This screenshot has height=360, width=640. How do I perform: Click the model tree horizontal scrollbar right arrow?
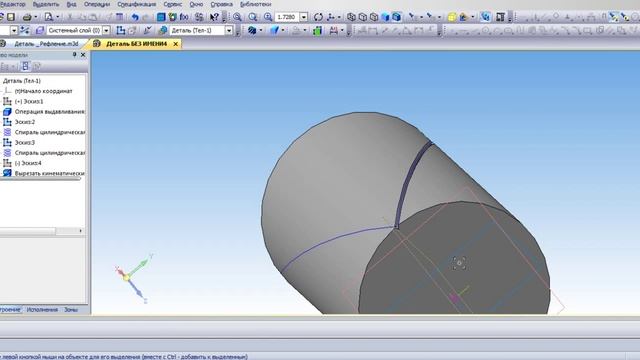tap(80, 231)
